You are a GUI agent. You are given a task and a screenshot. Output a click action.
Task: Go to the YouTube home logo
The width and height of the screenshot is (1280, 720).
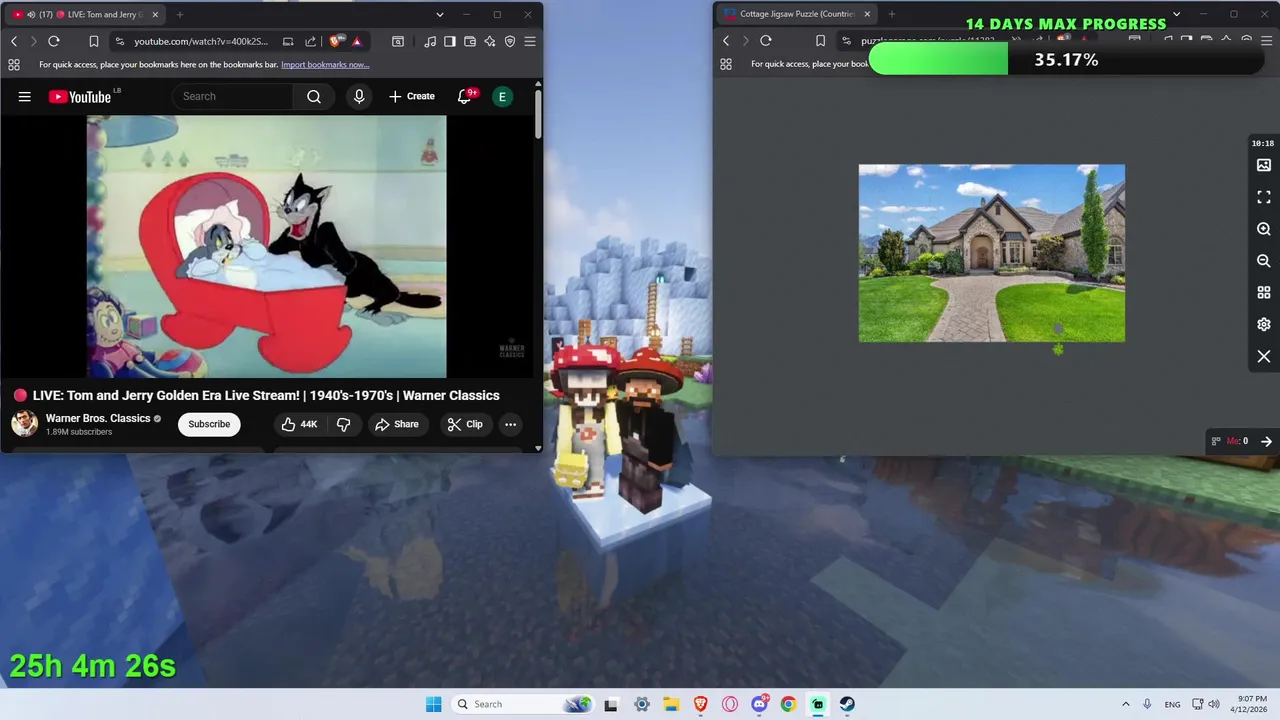click(x=80, y=97)
